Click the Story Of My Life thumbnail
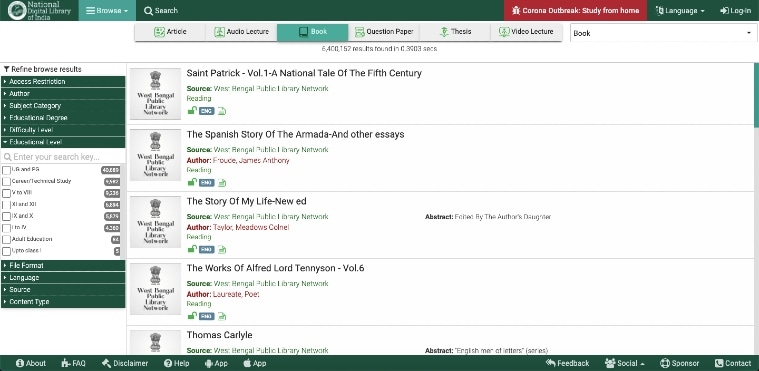Viewport: 759px width, 371px height. (155, 222)
